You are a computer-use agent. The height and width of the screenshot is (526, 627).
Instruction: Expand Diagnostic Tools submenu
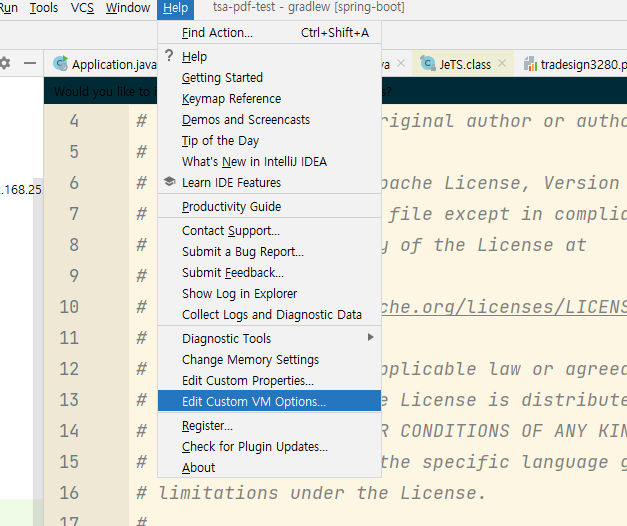tap(269, 338)
